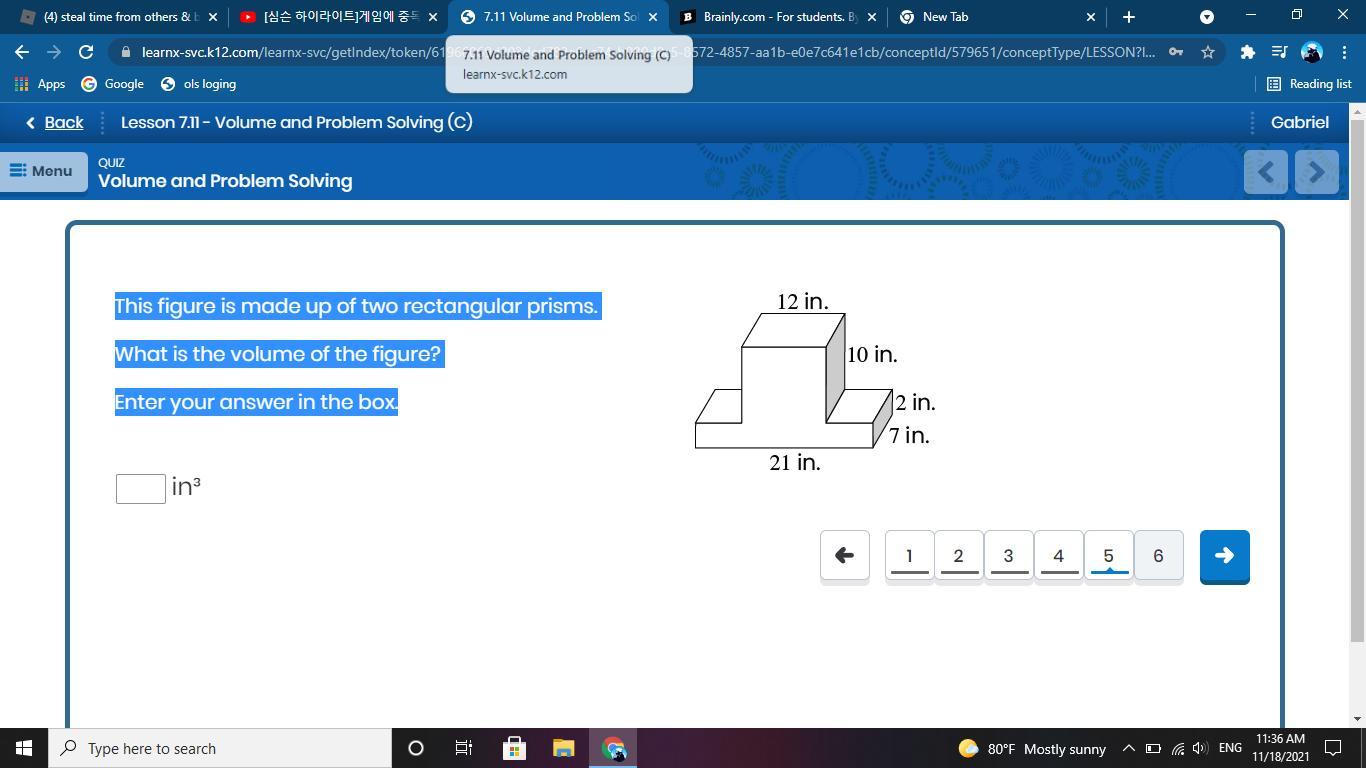Click the taskbar search box
1366x768 pixels.
coord(220,748)
